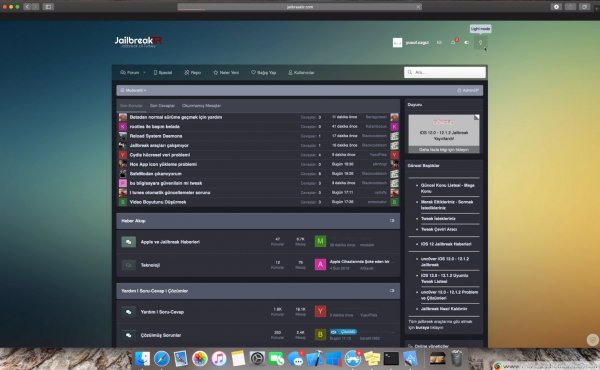
Task: Switch to the Son Cevaplar tab
Action: [x=162, y=106]
